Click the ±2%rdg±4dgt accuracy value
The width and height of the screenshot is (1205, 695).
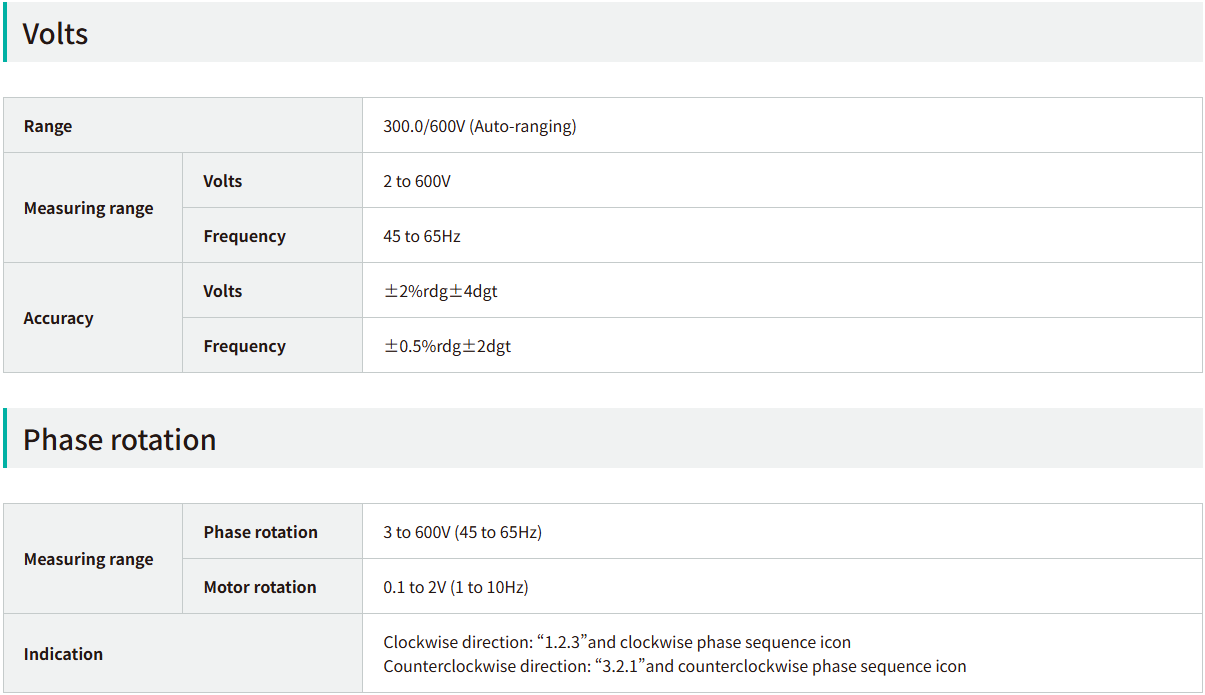[x=441, y=291]
